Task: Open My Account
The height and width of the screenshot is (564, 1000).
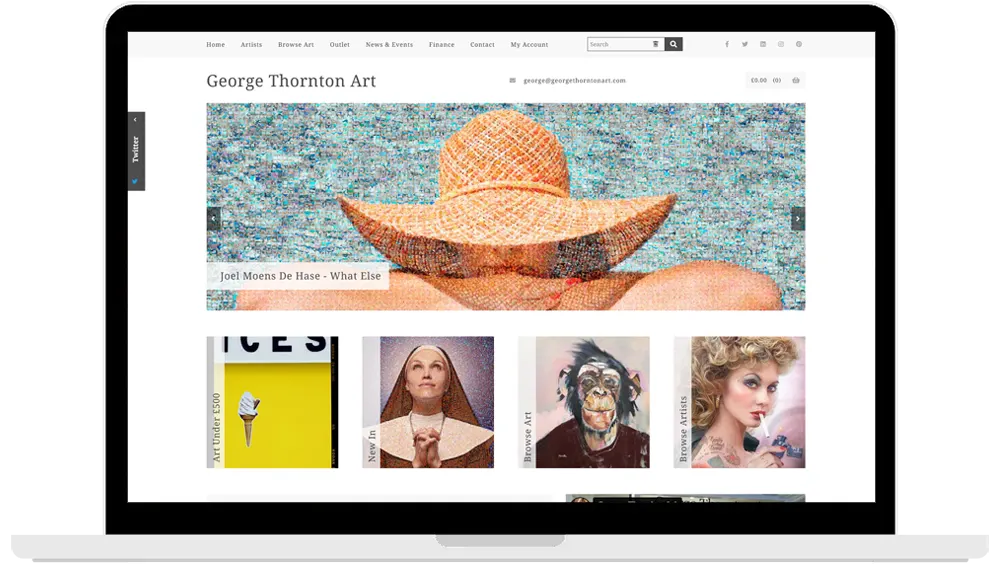Action: tap(529, 45)
